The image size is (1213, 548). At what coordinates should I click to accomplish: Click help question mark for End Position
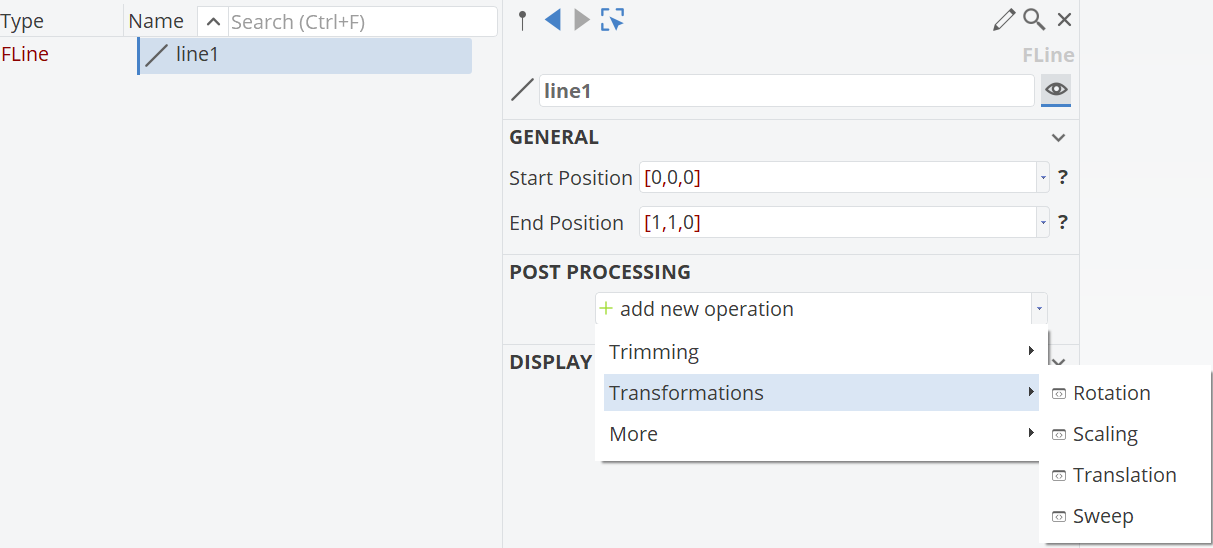tap(1063, 222)
